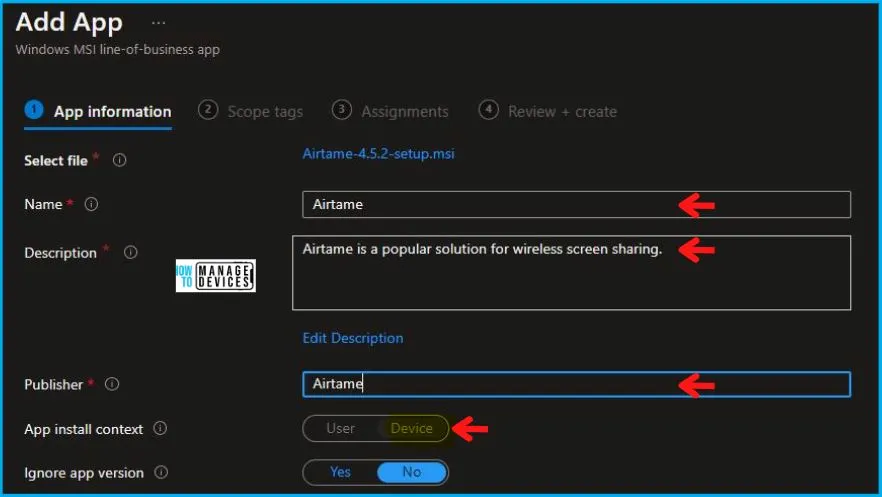Select the App information tab
Screen dimensions: 882x497
point(98,111)
